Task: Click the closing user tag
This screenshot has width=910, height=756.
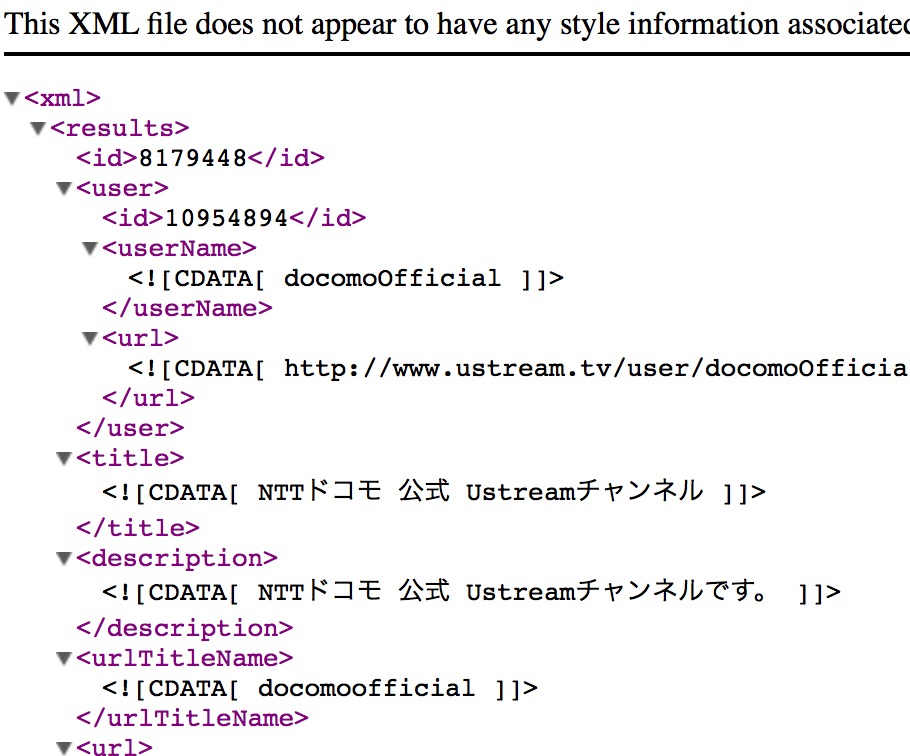Action: point(130,428)
